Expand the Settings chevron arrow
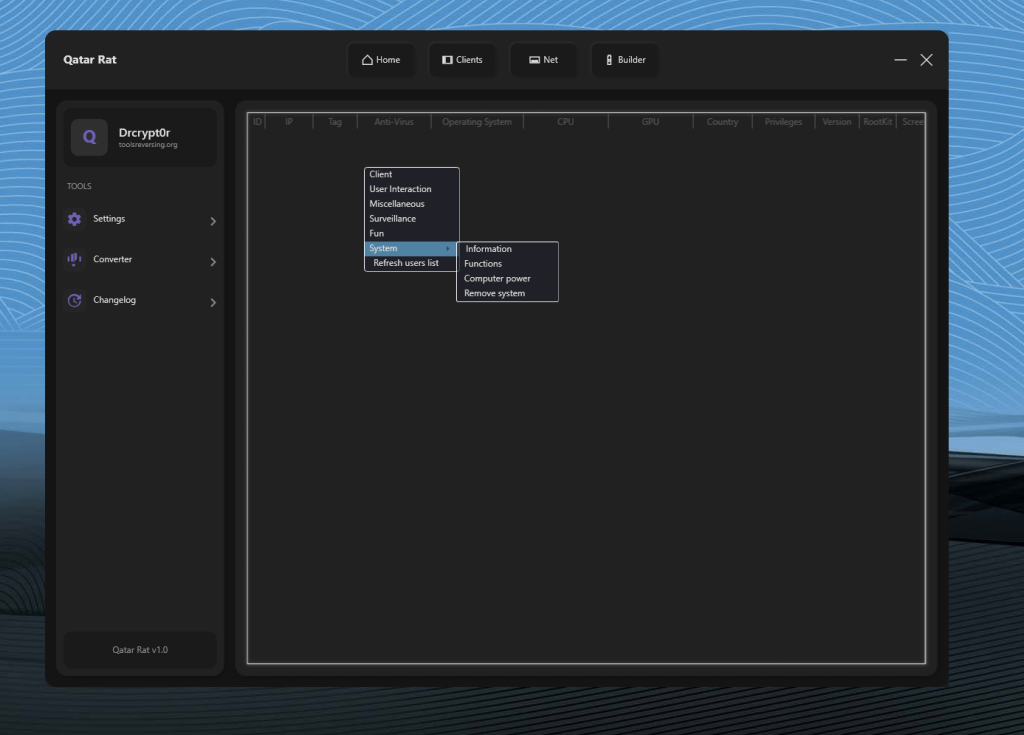Image resolution: width=1024 pixels, height=735 pixels. 213,221
